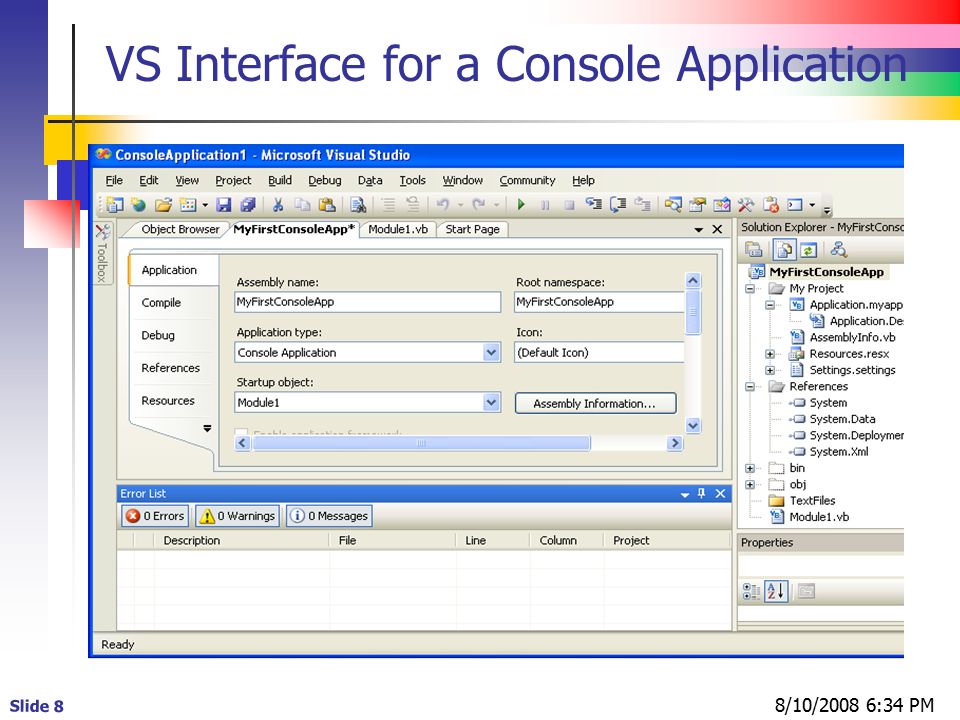The width and height of the screenshot is (960, 720).
Task: Save the current file with the floppy icon
Action: click(223, 204)
